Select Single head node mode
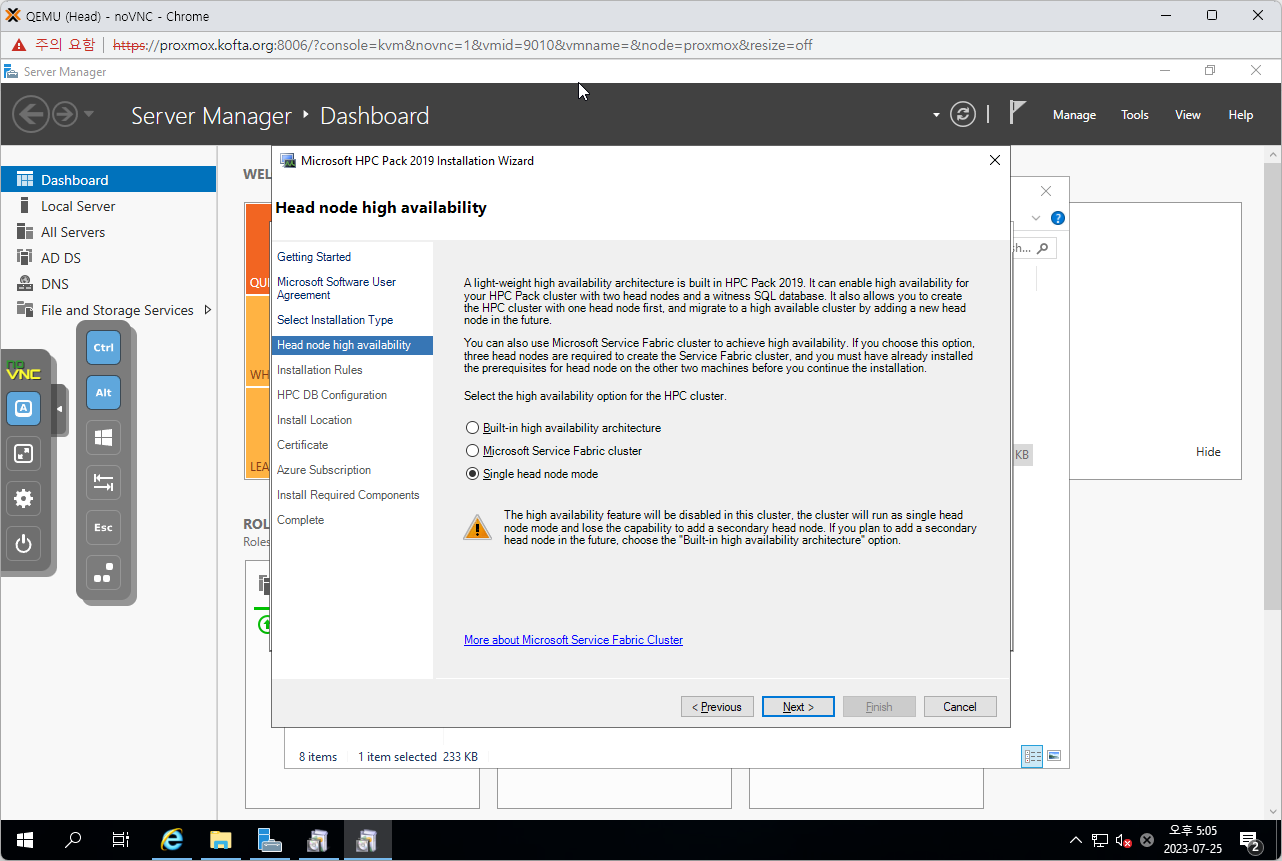Screen dimensions: 1282x861 tap(473, 474)
